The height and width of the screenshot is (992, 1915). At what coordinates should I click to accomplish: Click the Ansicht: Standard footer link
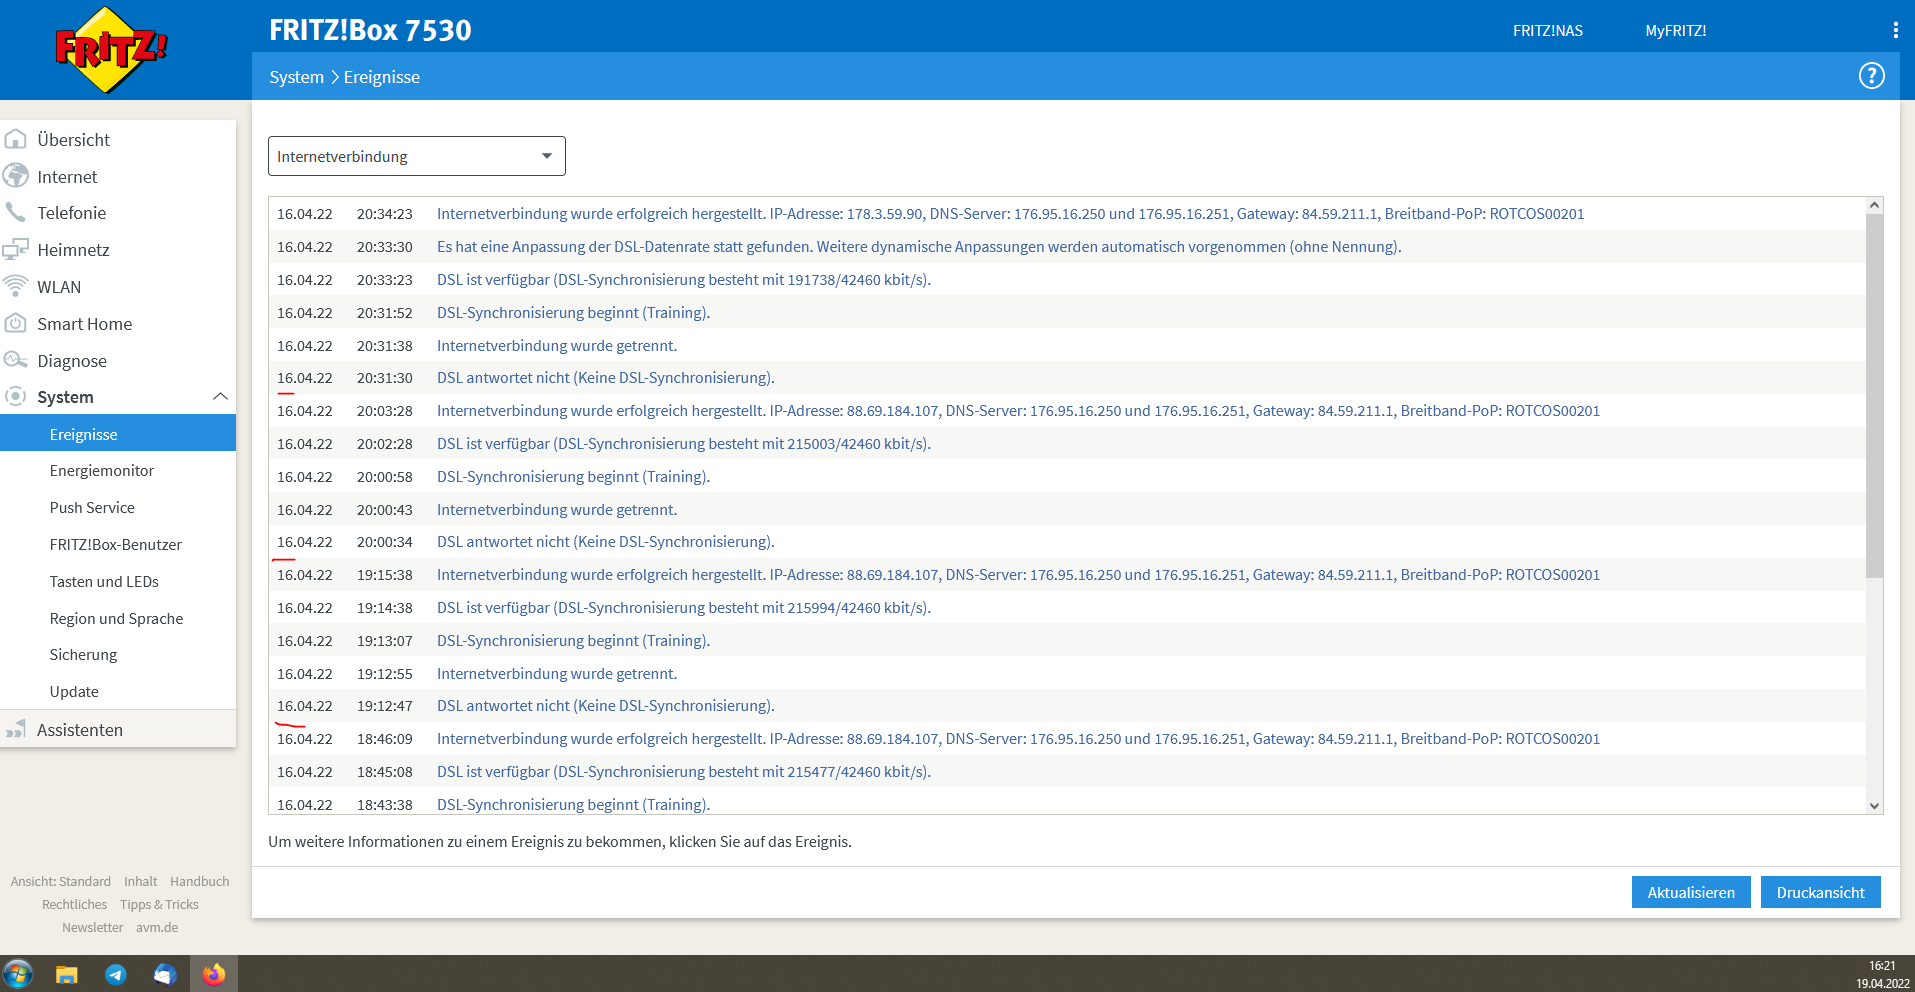[61, 881]
